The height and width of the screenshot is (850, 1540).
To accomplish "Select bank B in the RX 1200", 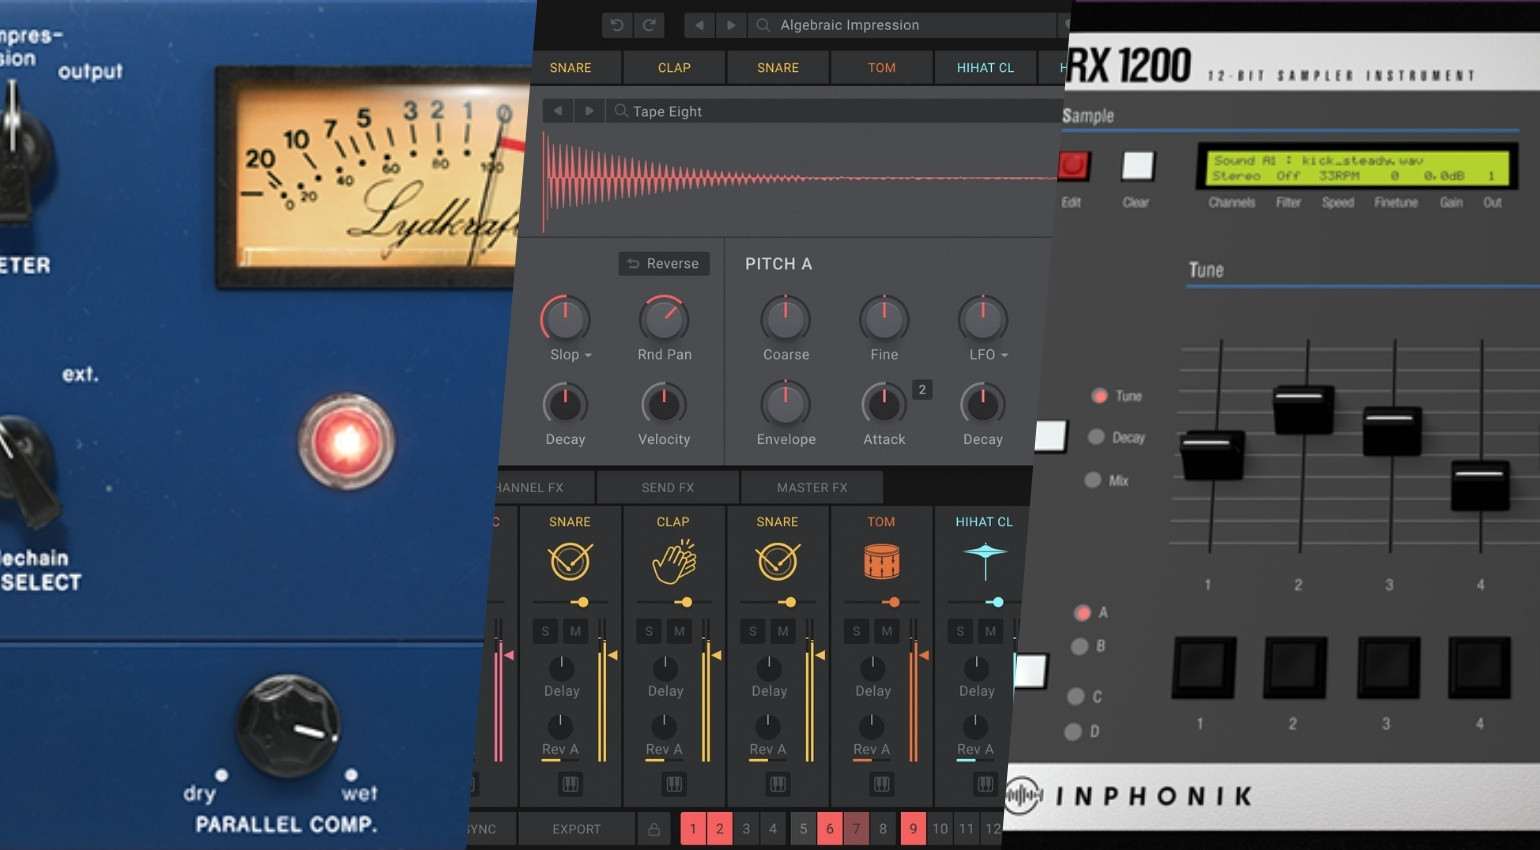I will [1079, 646].
